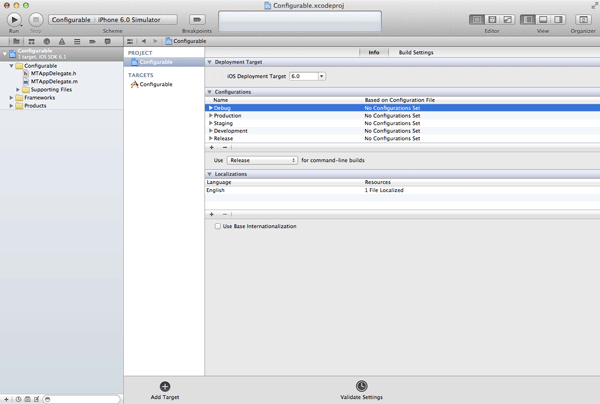The width and height of the screenshot is (600, 404).
Task: Show the Issue navigator icon
Action: click(62, 41)
